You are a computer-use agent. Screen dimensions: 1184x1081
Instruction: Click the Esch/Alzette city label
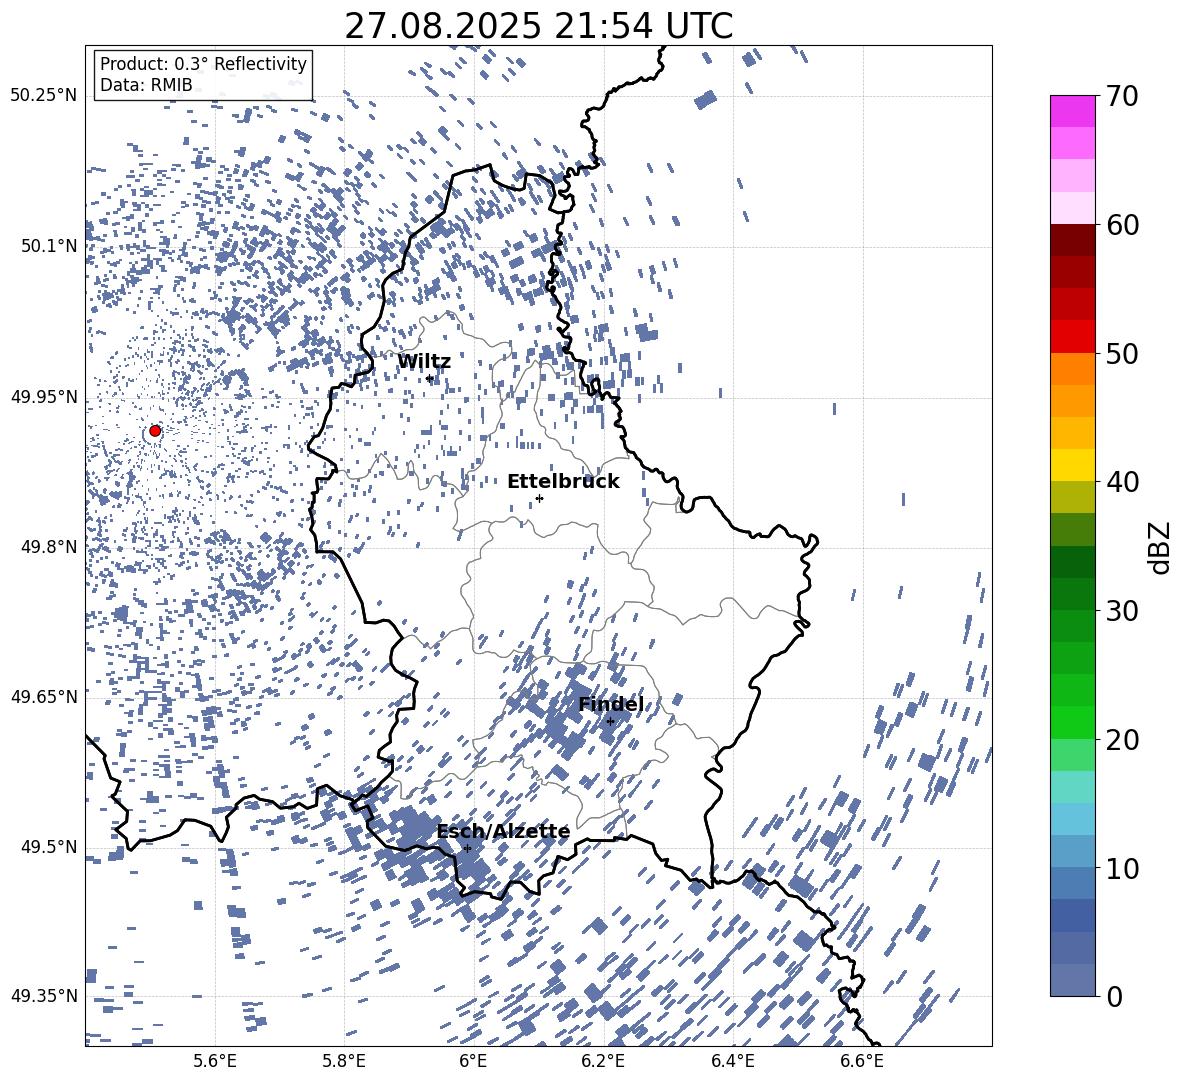[x=504, y=831]
